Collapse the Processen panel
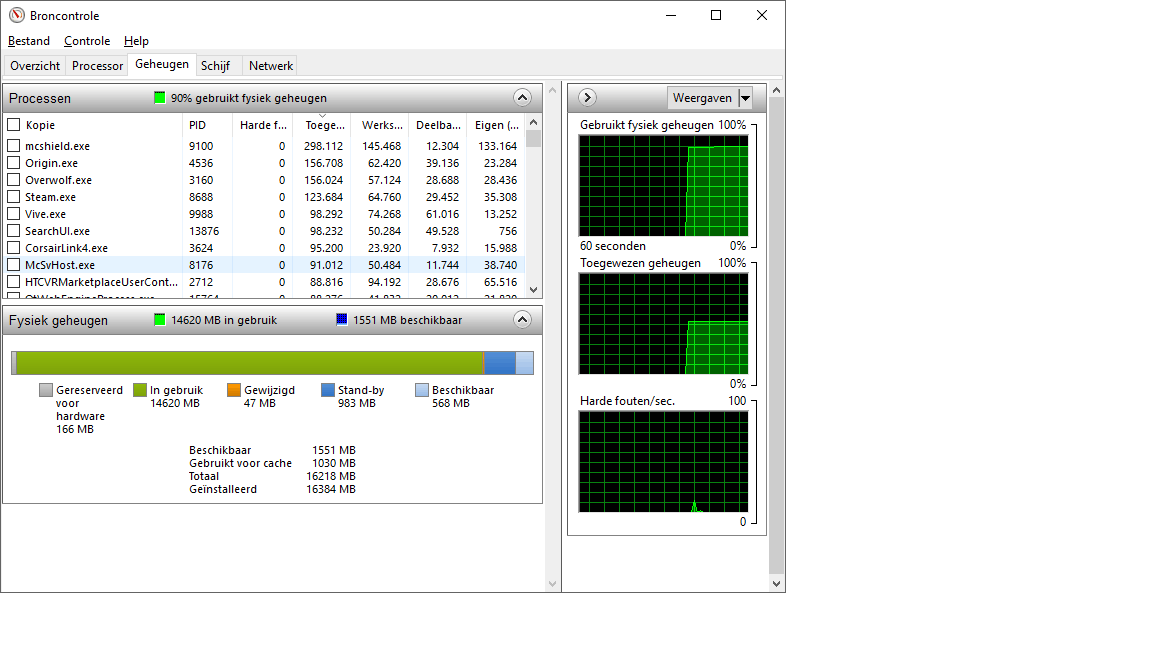Screen dimensions: 1152x648 pos(522,97)
